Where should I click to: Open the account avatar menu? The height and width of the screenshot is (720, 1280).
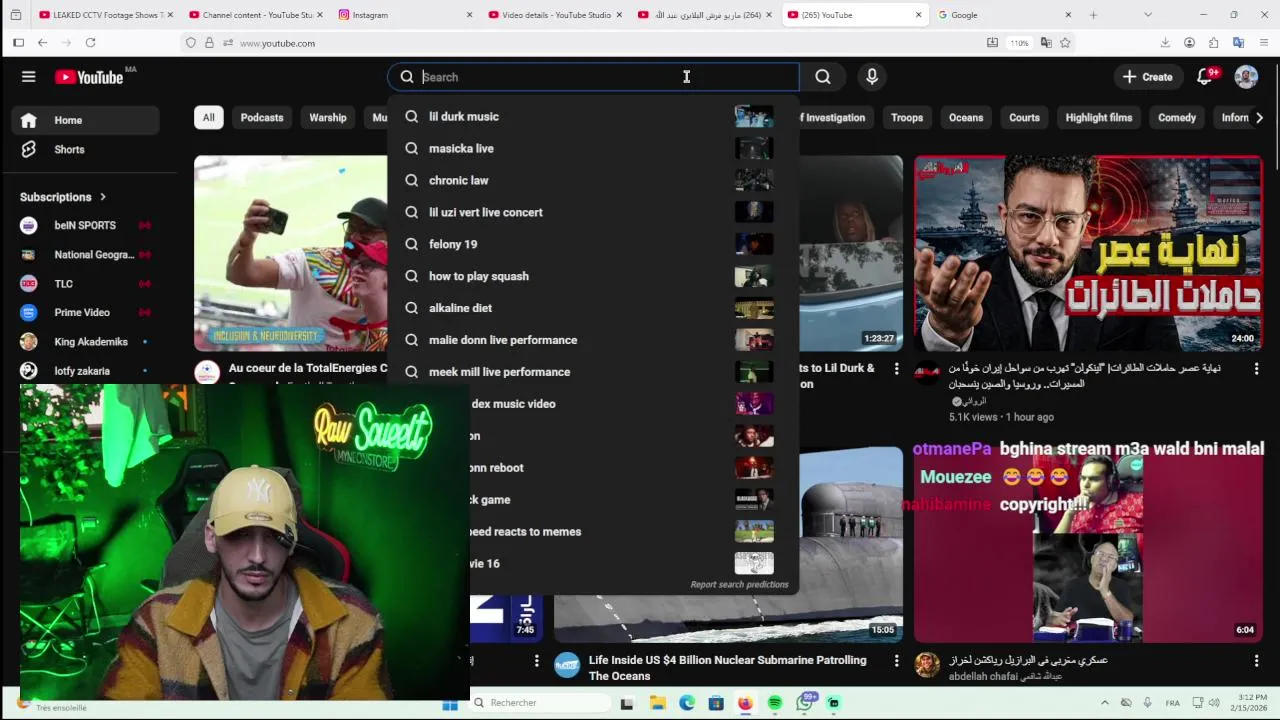(1246, 77)
